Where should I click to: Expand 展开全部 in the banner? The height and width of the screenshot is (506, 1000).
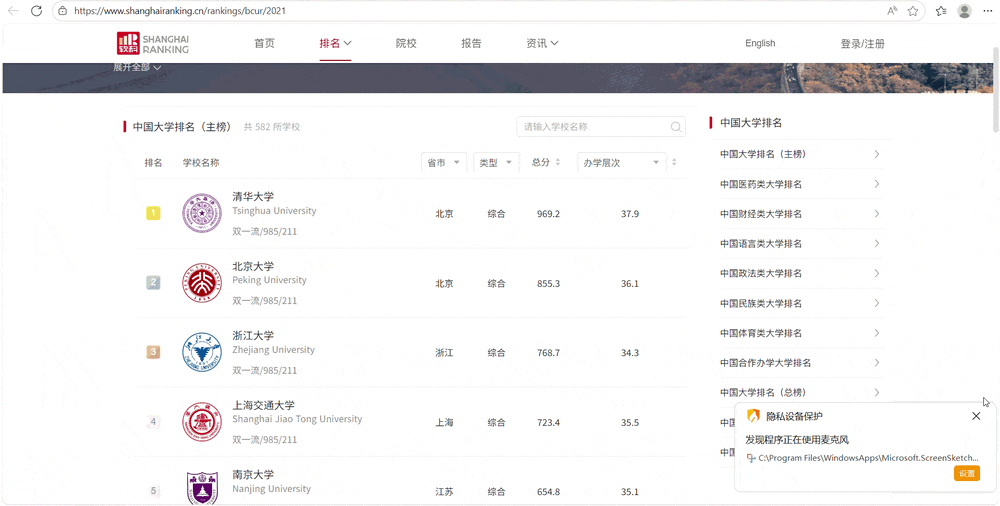(x=137, y=67)
